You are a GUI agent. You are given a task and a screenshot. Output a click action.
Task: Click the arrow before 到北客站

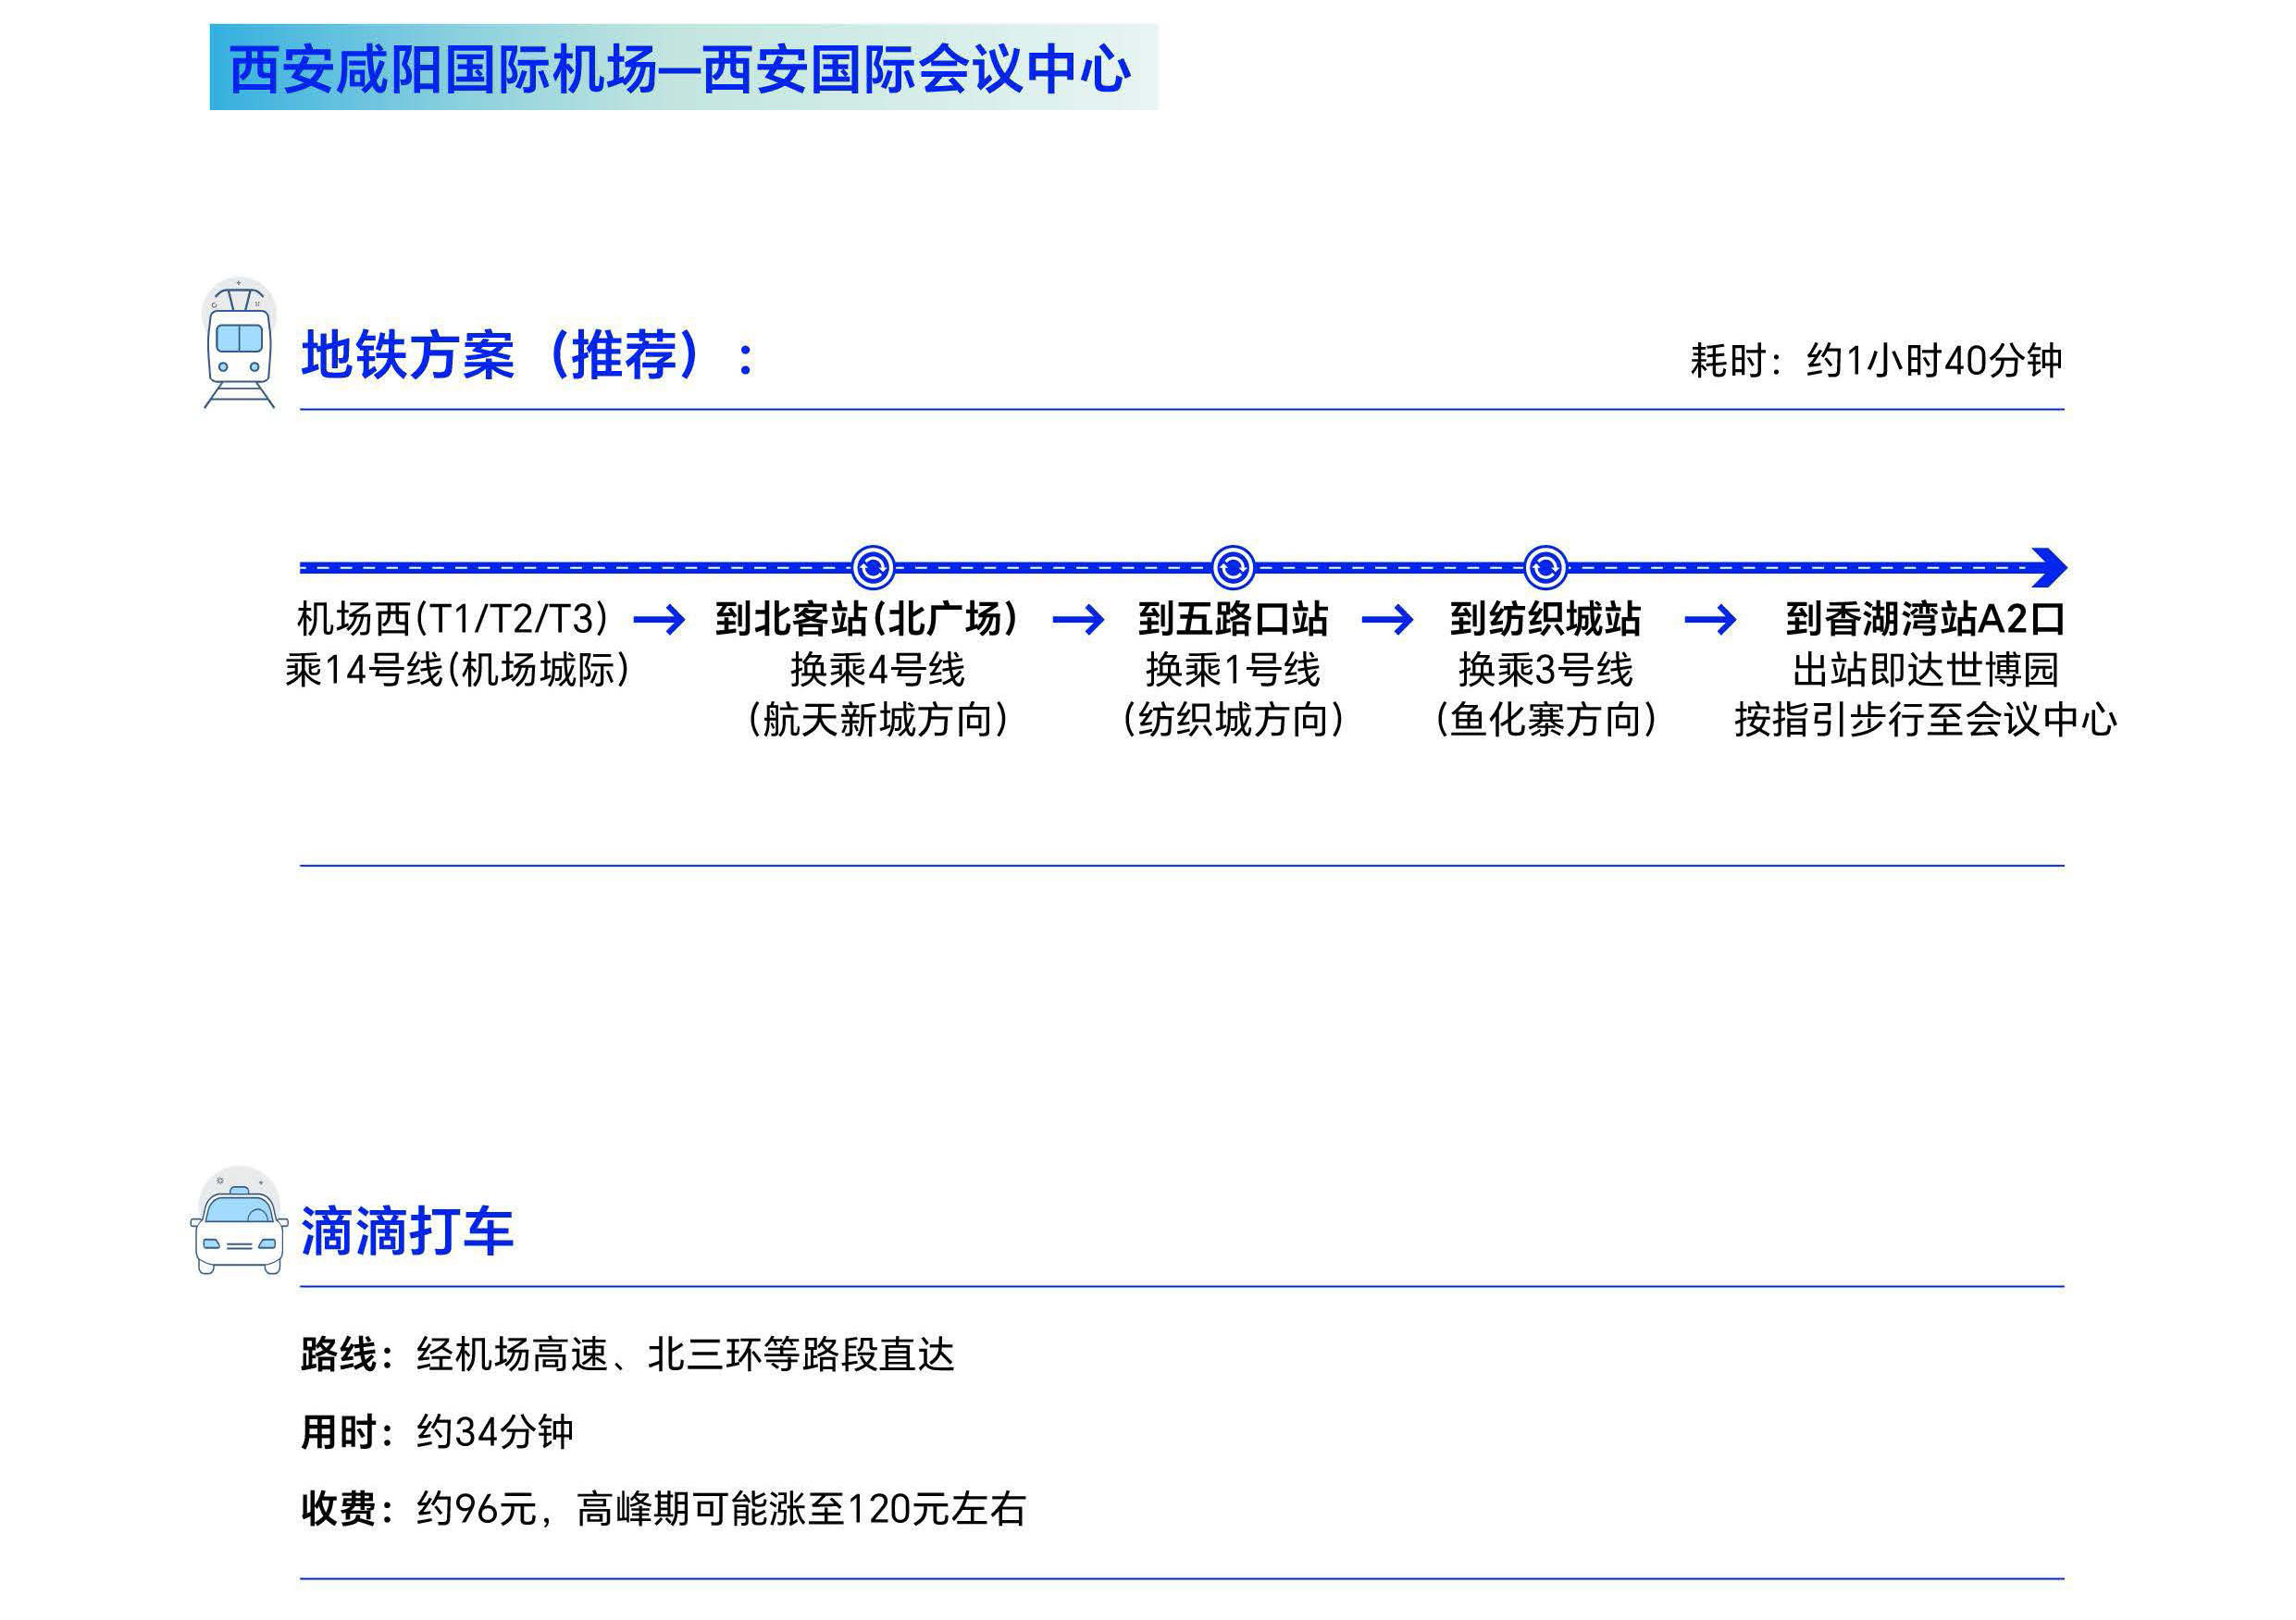pyautogui.click(x=659, y=620)
